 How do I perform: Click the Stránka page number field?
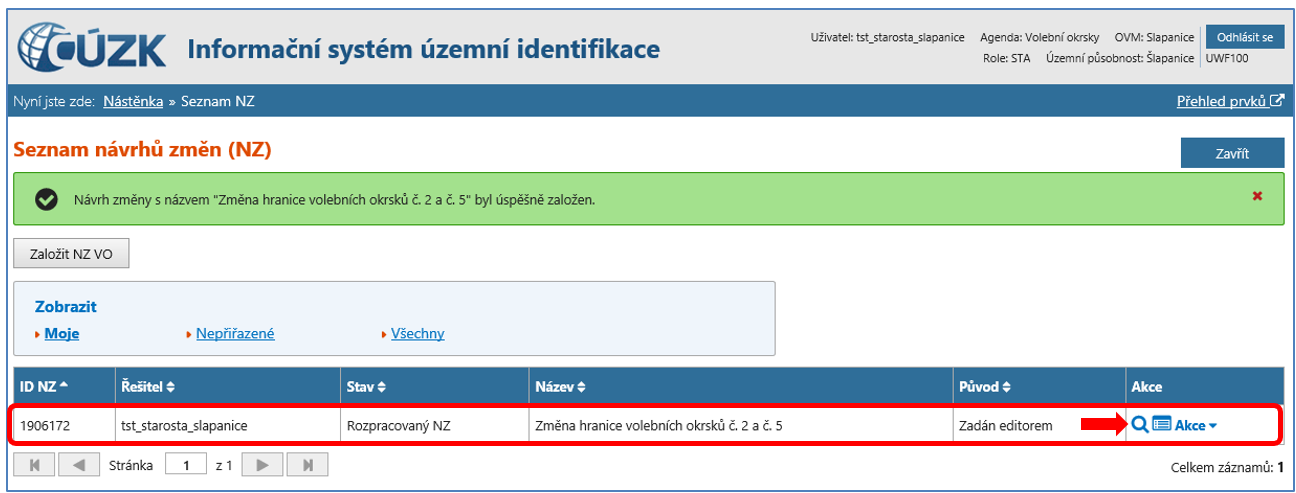coord(185,465)
